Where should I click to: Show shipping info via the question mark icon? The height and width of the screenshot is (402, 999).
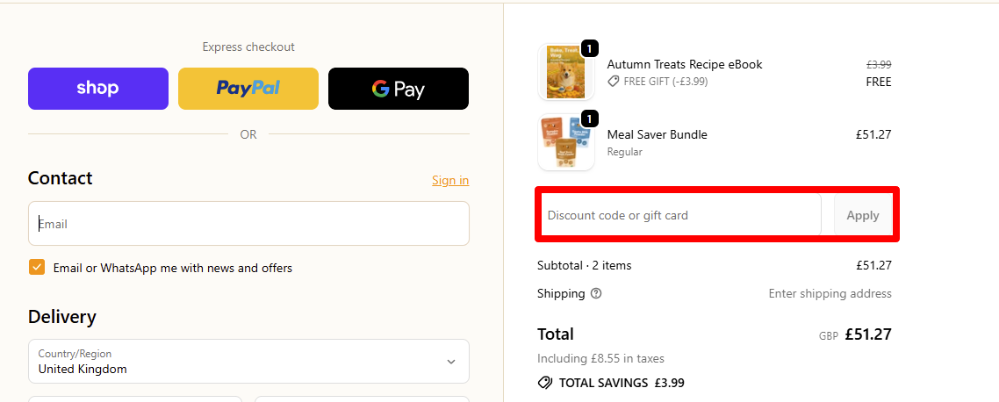coord(596,294)
